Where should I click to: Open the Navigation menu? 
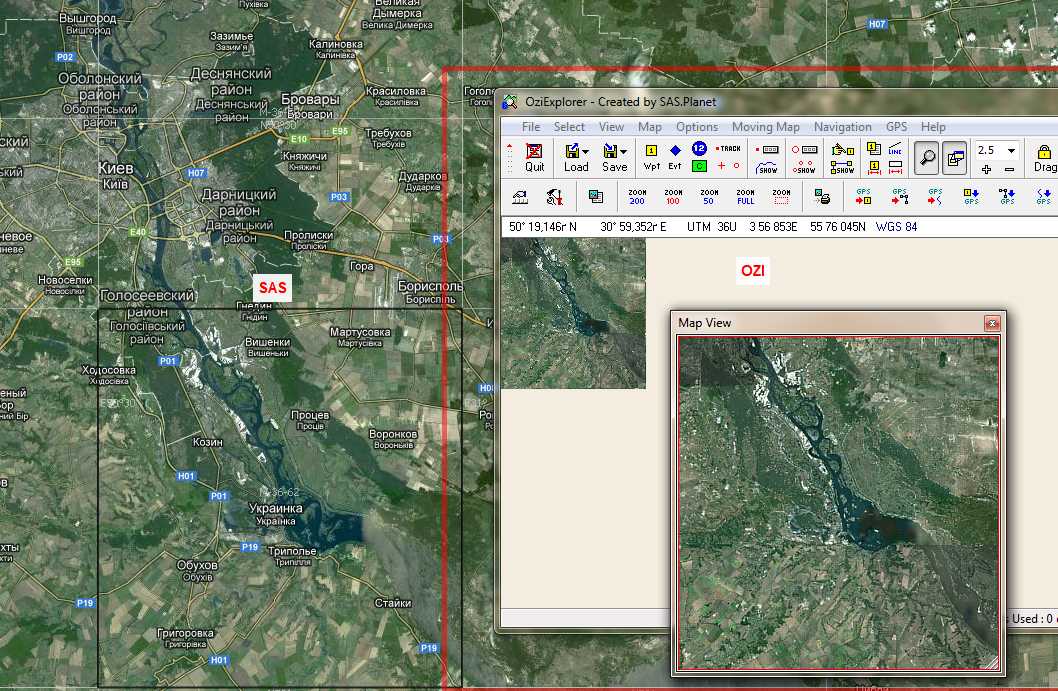click(x=842, y=127)
